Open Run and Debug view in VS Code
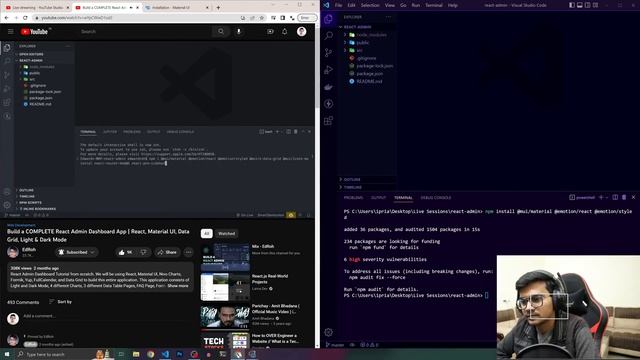The height and width of the screenshot is (360, 640). coord(328,70)
